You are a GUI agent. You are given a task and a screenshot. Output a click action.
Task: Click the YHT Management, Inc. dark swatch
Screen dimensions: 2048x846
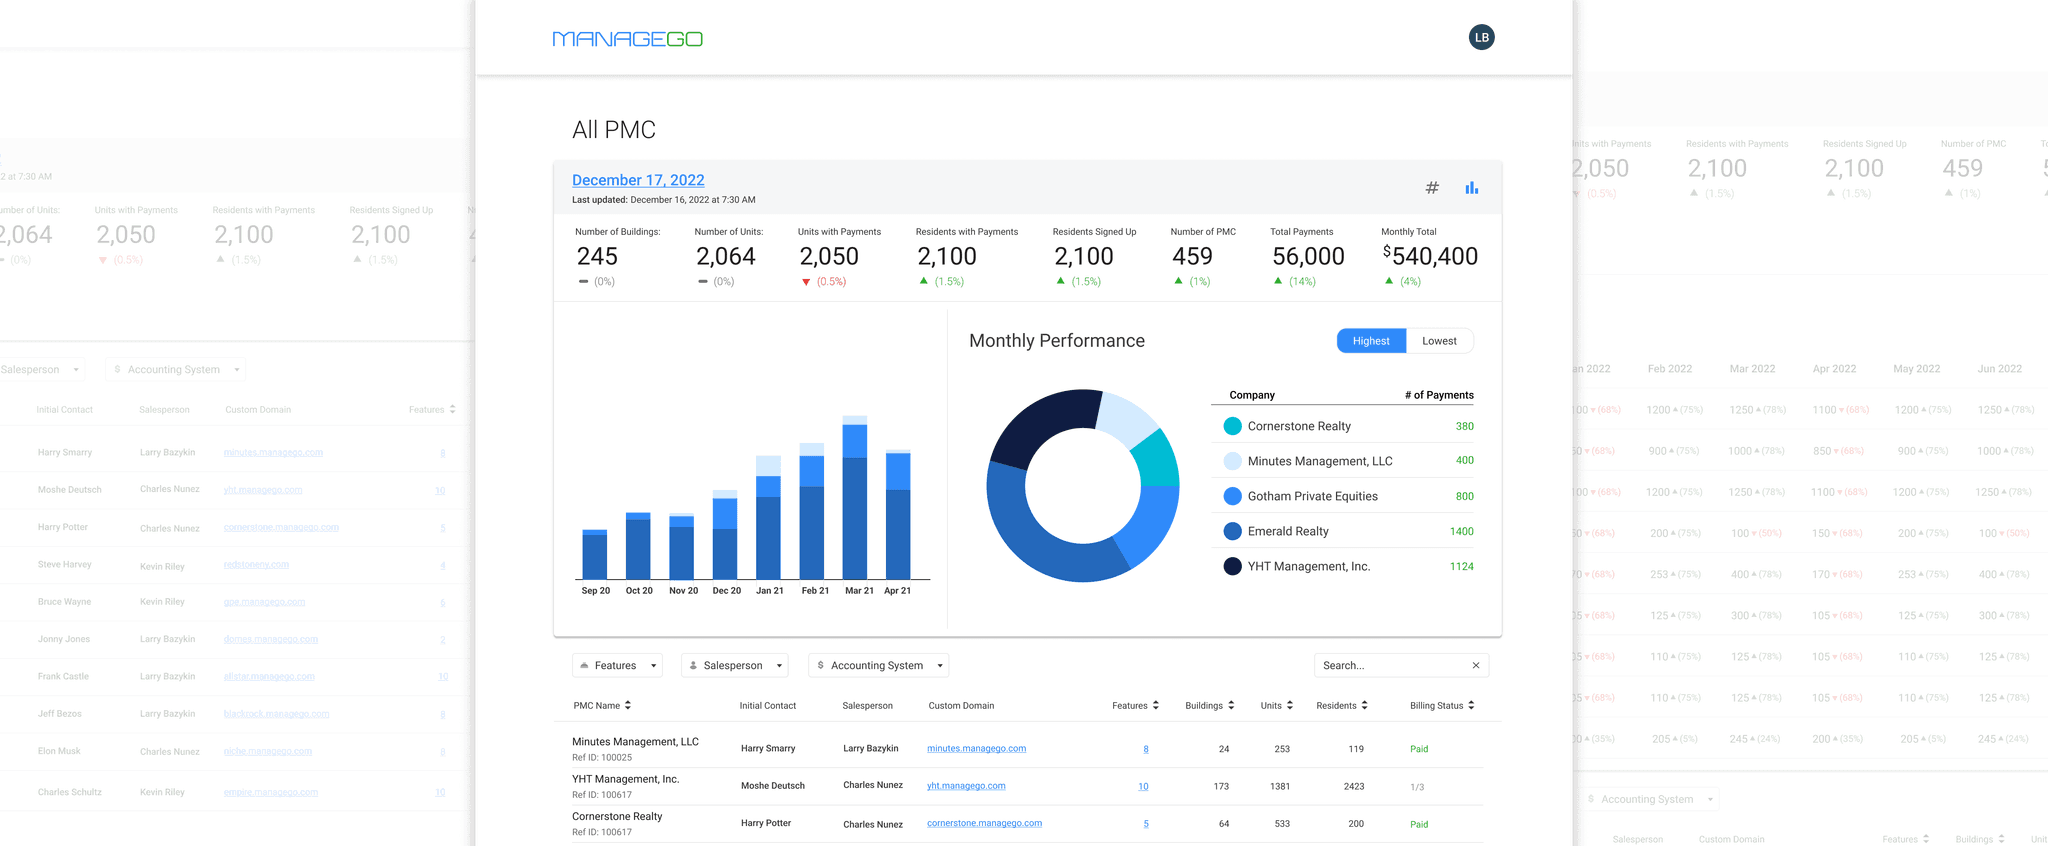click(x=1232, y=566)
